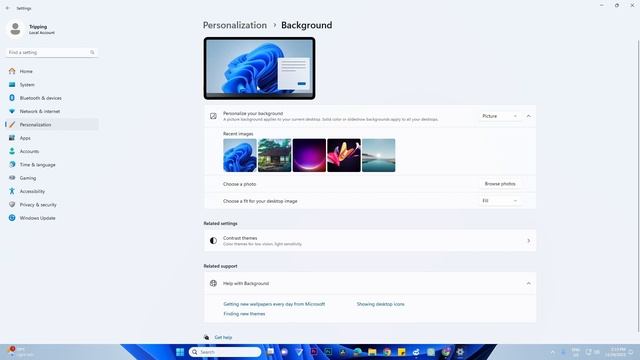Click the Get help link
640x360 pixels.
tap(223, 338)
